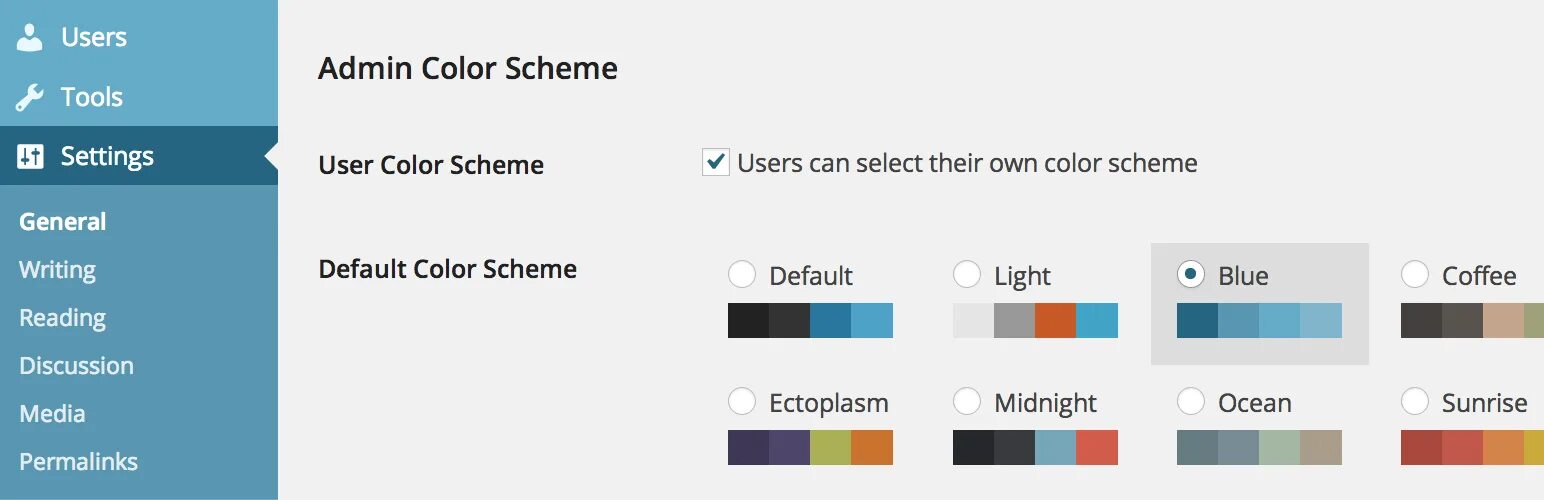The height and width of the screenshot is (500, 1544).
Task: Choose the Light color scheme radio button
Action: coord(967,274)
